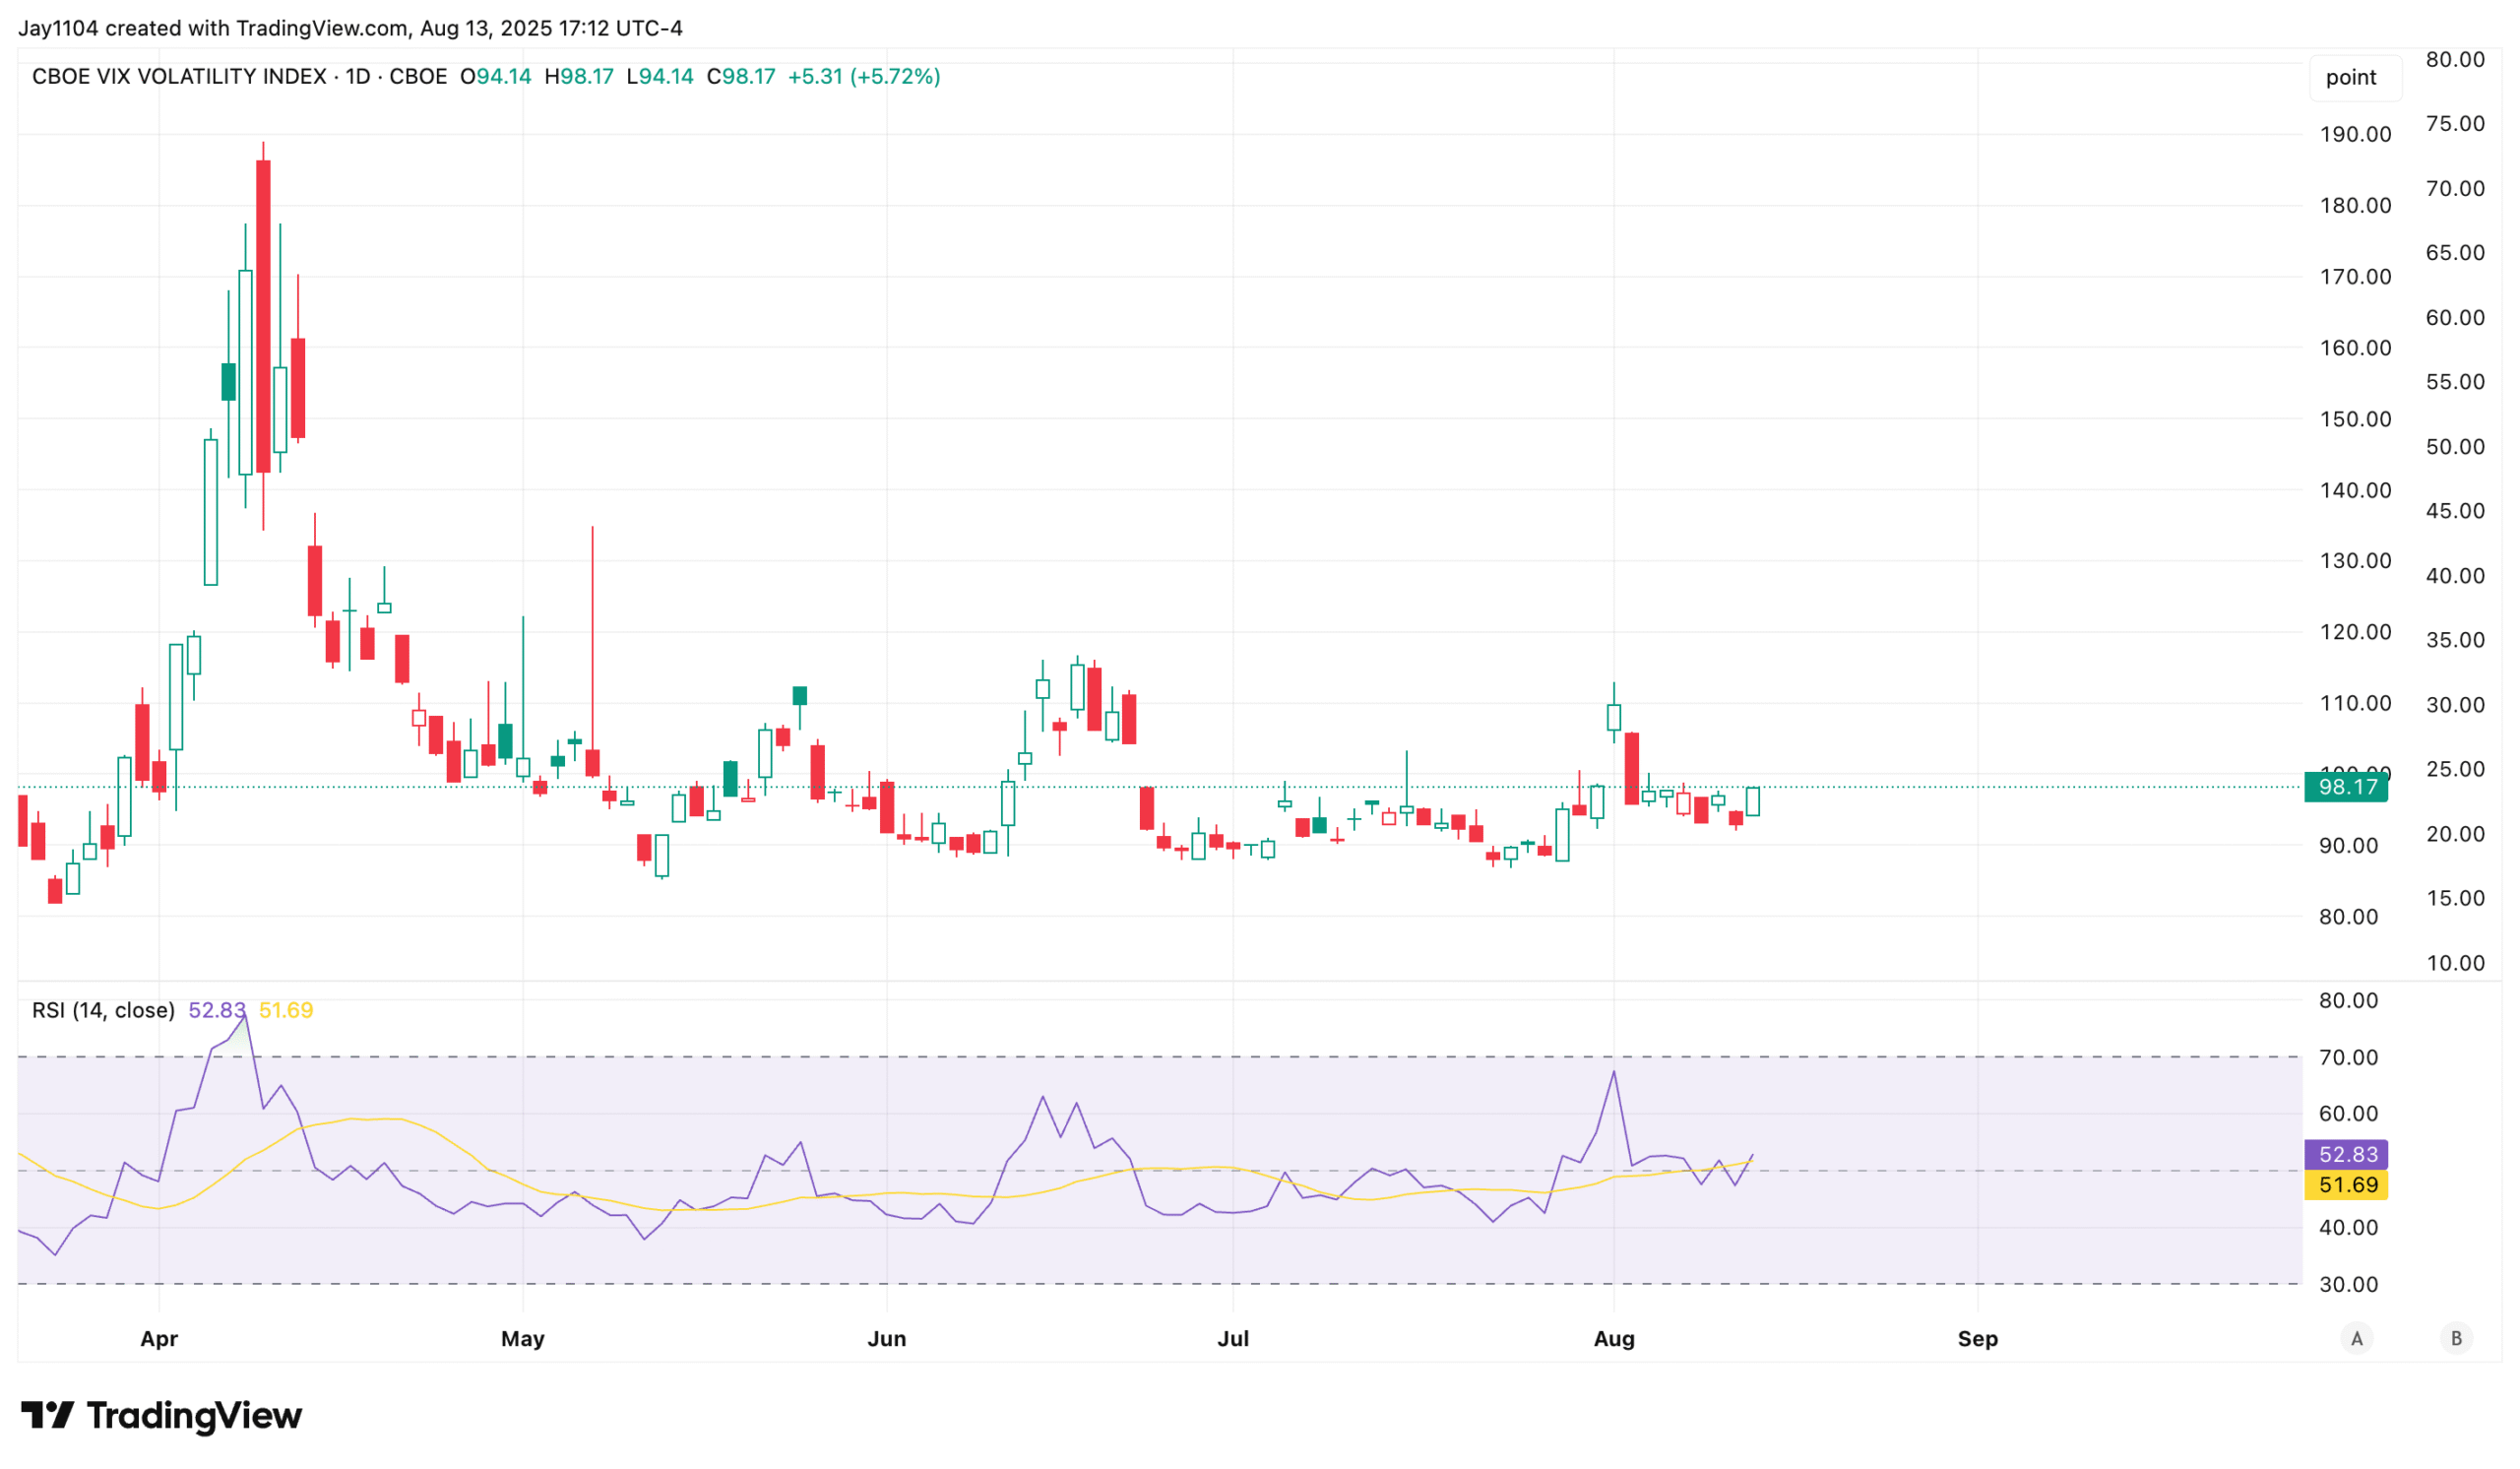Image resolution: width=2520 pixels, height=1469 pixels.
Task: Click the low value L94.14
Action: (x=660, y=77)
